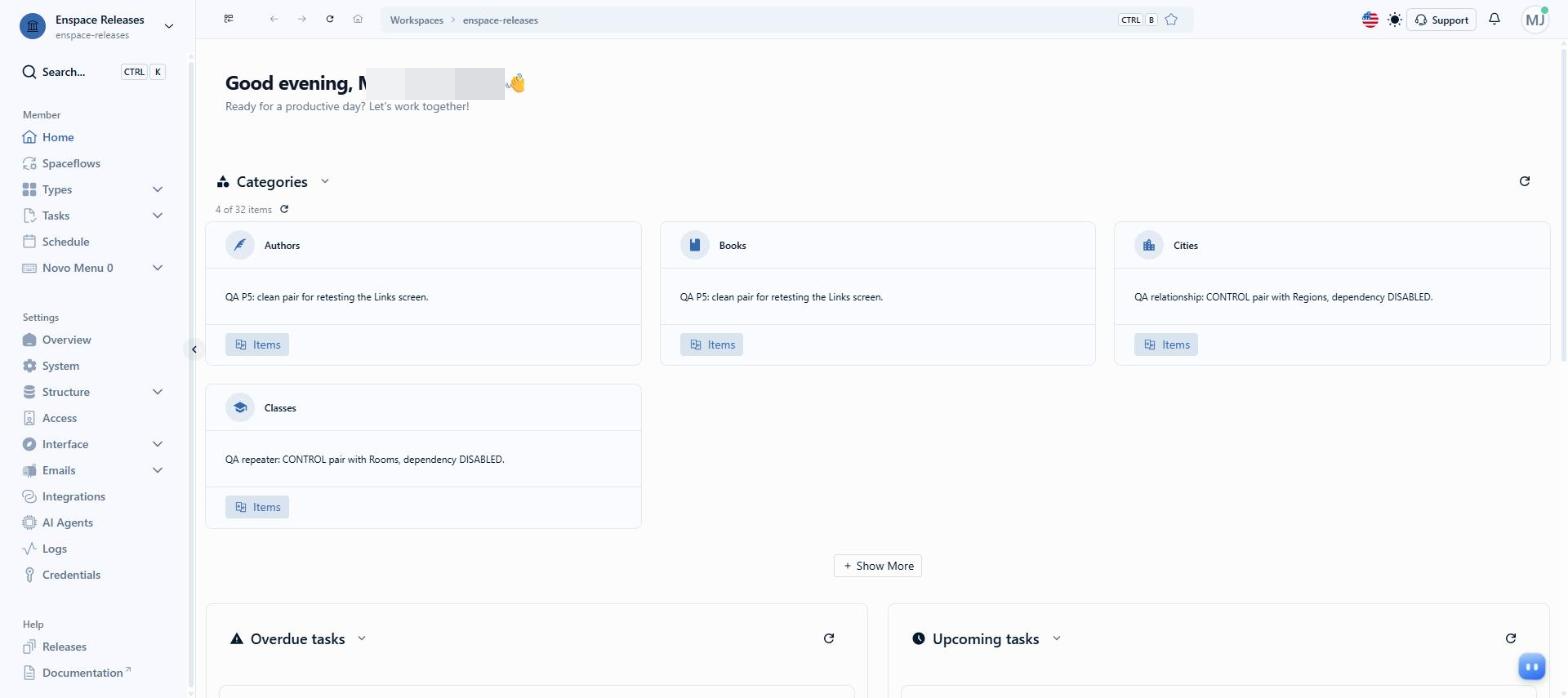
Task: Open the Overdue tasks dropdown
Action: click(x=362, y=638)
